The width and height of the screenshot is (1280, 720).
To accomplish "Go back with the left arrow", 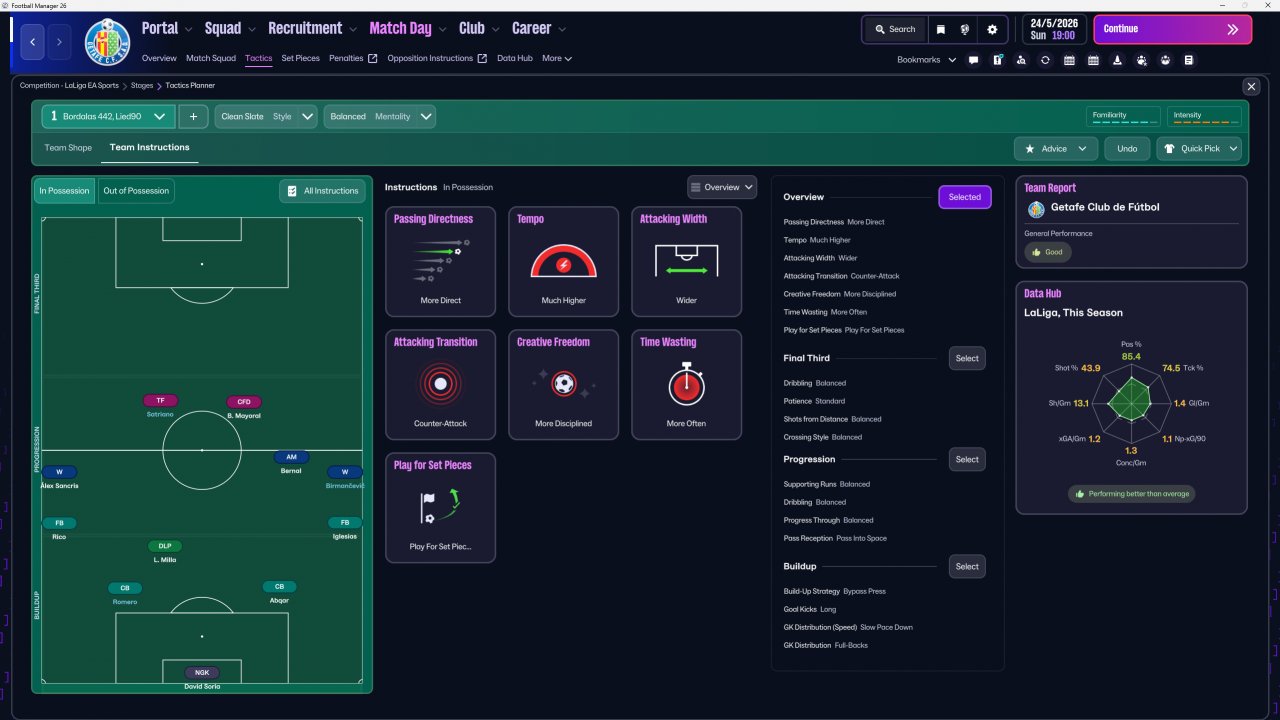I will tap(33, 42).
